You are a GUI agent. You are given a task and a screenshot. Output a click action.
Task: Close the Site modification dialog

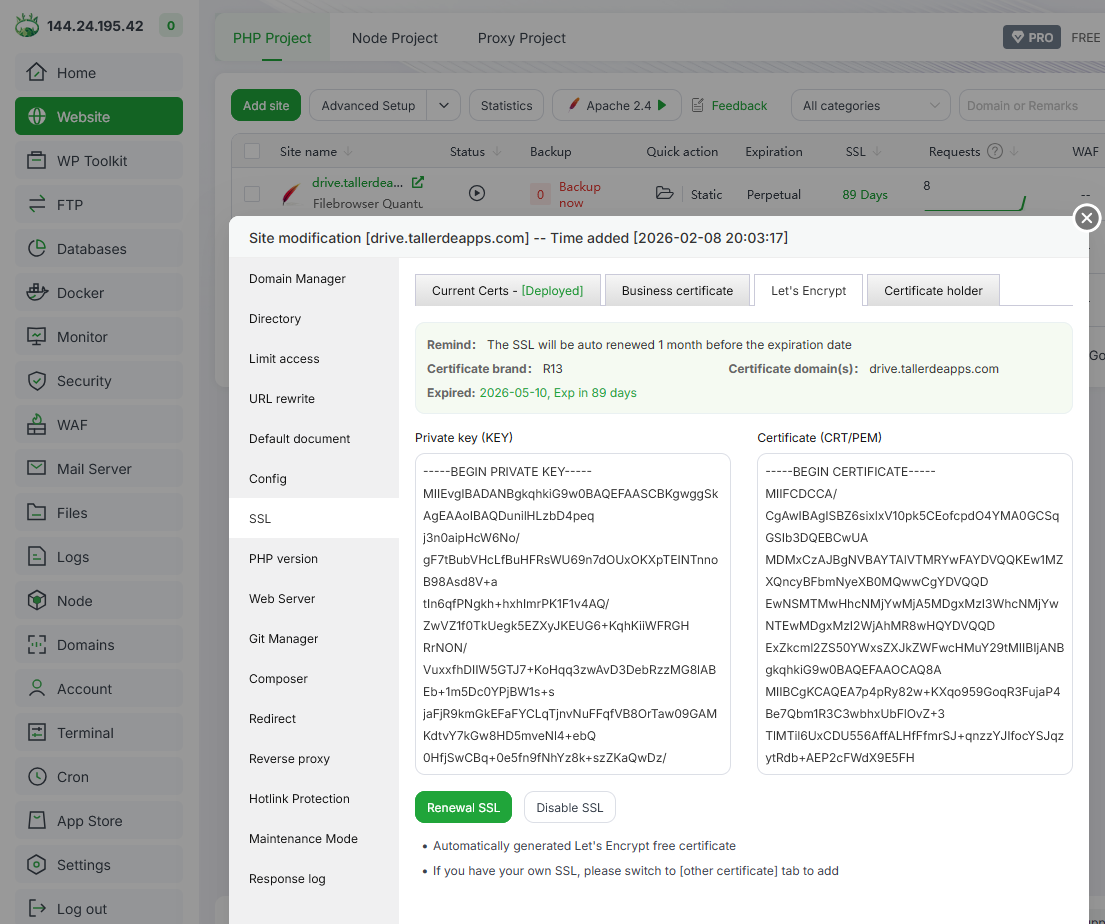1086,218
